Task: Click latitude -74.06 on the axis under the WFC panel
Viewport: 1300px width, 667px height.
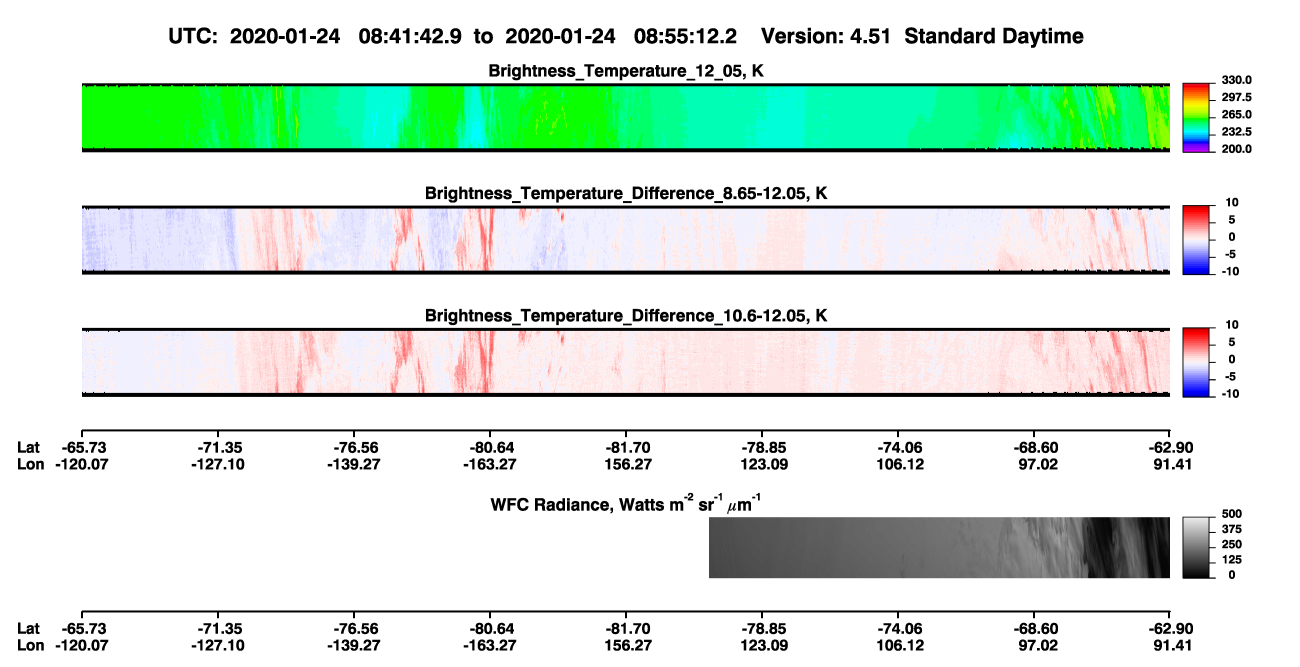Action: pyautogui.click(x=899, y=628)
